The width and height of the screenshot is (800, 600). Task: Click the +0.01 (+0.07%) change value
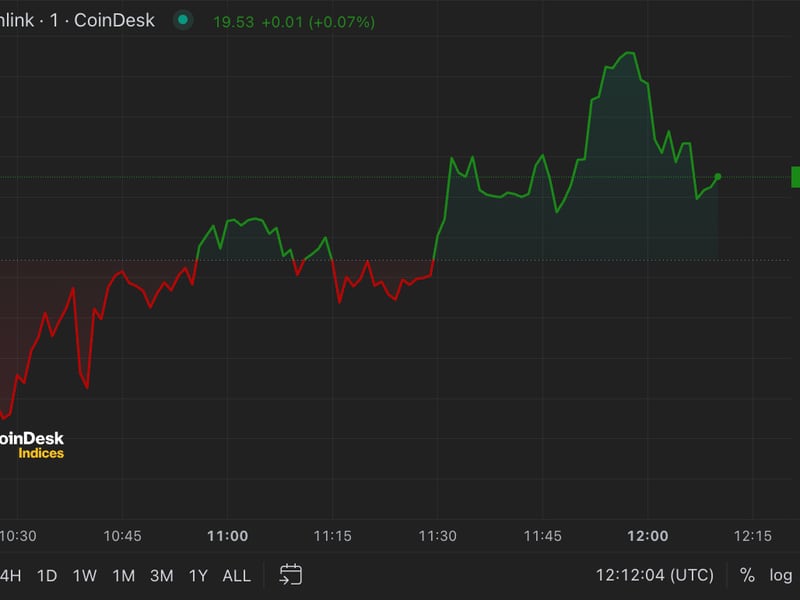(318, 21)
